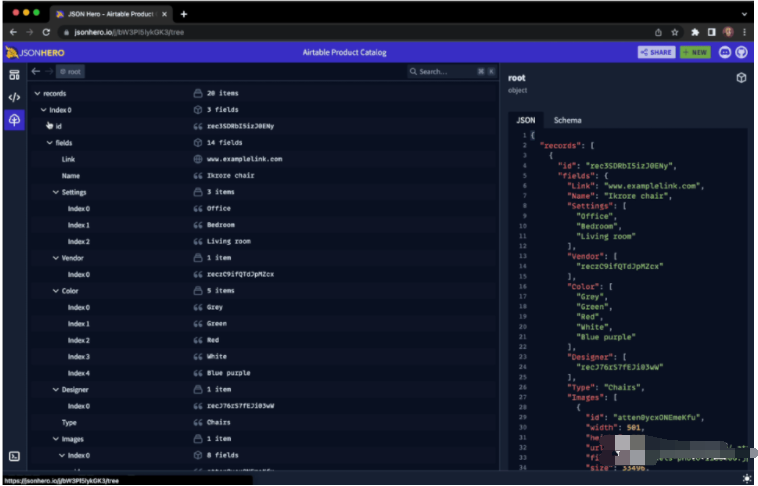This screenshot has height=486, width=758.
Task: Switch to the Schema tab
Action: point(568,120)
